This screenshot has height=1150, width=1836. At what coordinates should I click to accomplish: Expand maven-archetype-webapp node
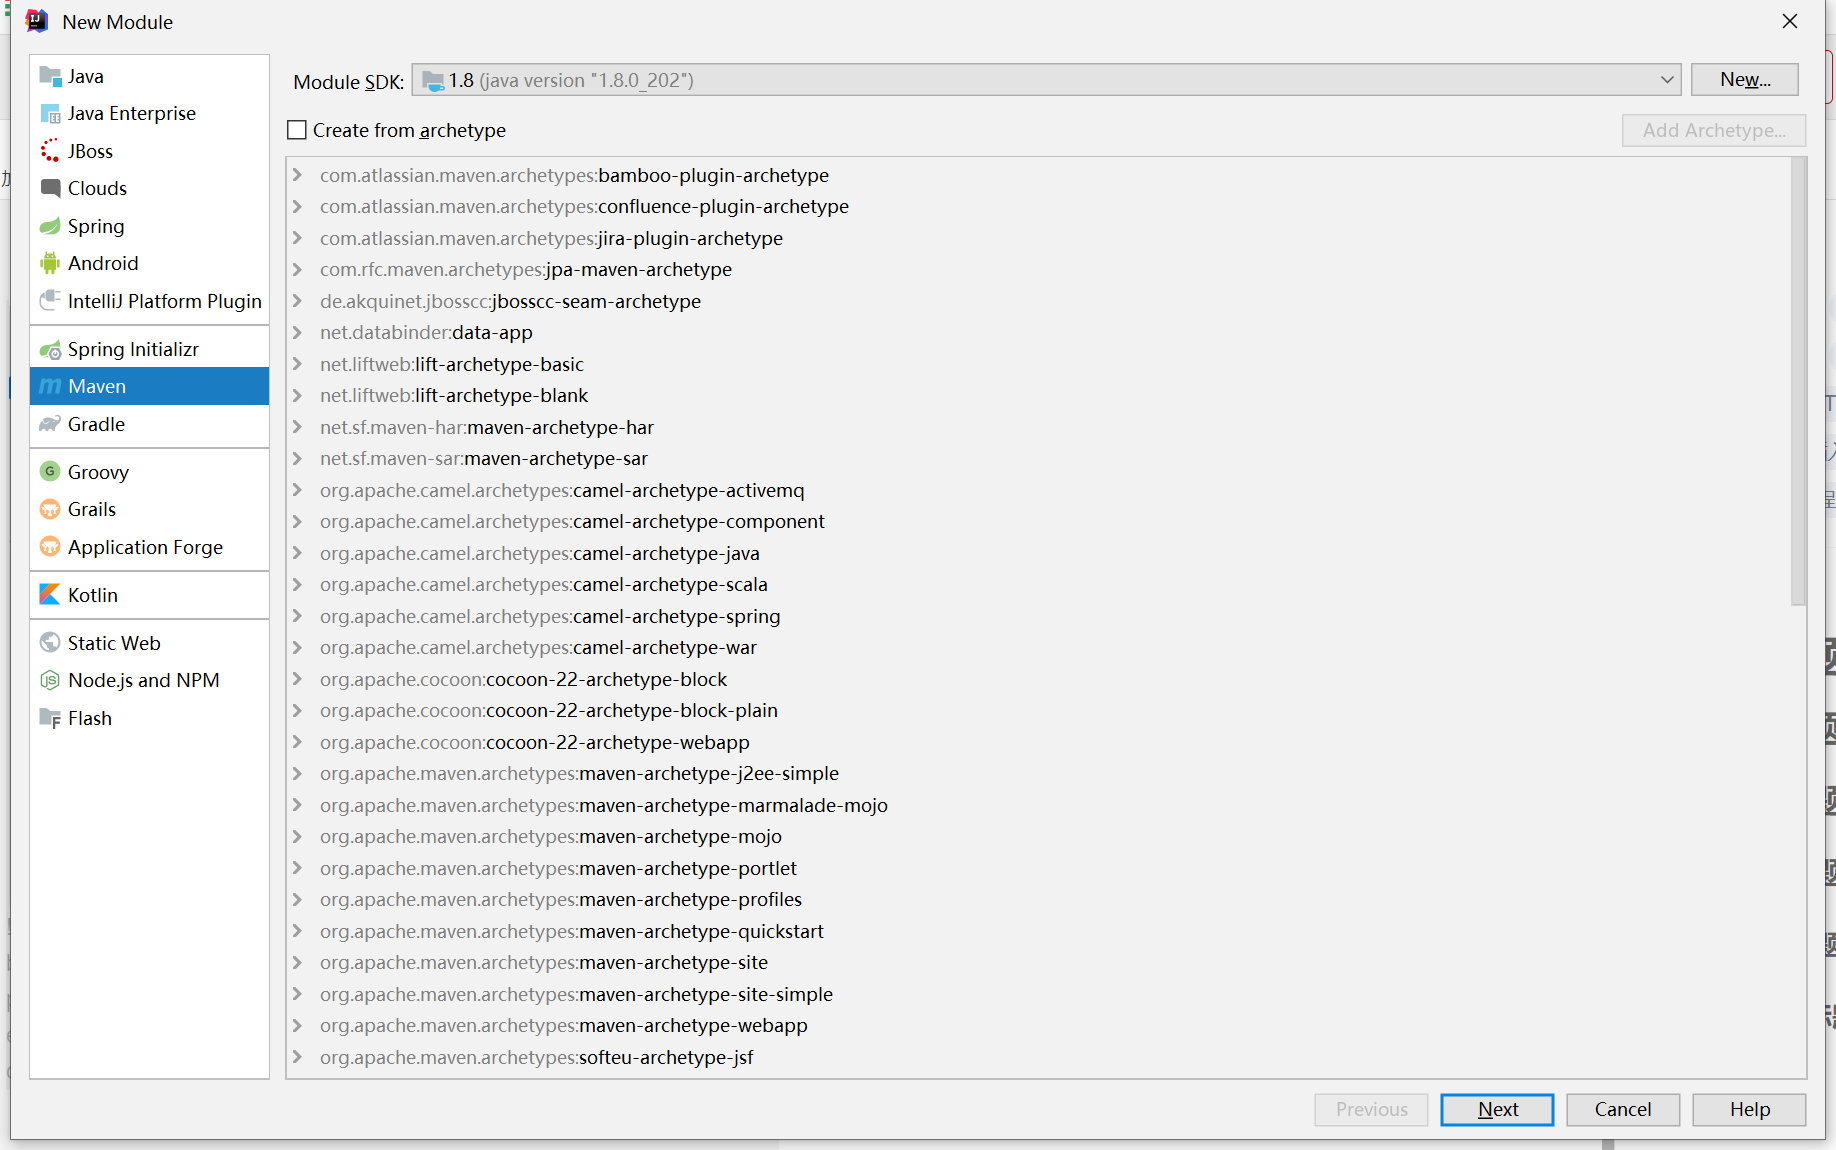(x=297, y=1025)
